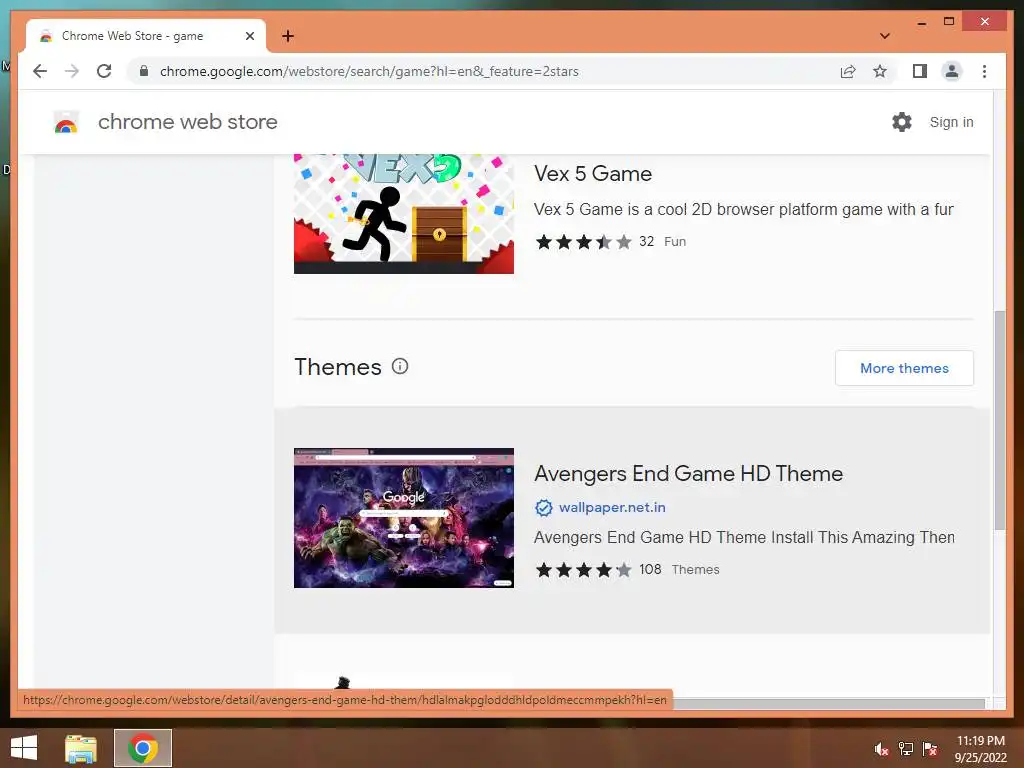
Task: Click the More themes button
Action: (904, 368)
